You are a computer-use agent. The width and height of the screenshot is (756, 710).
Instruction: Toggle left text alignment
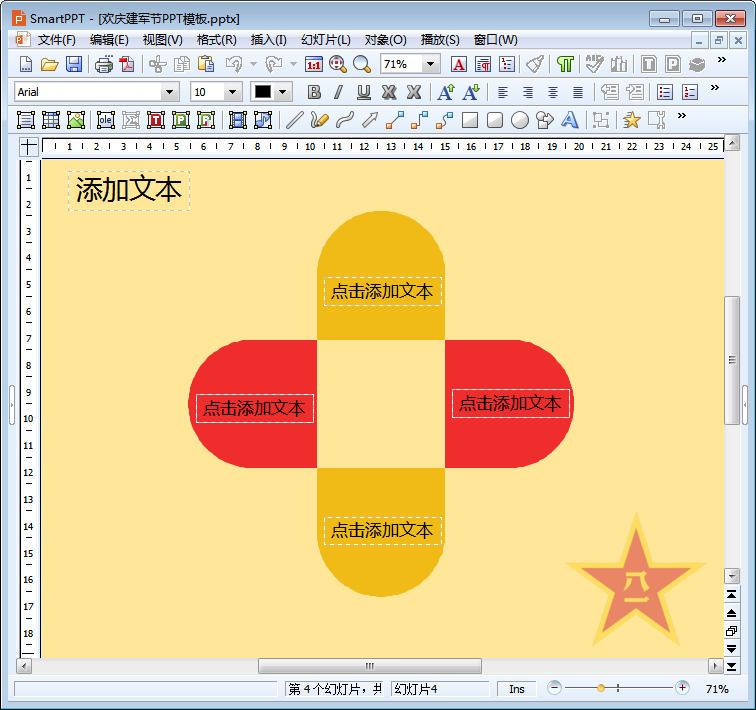click(x=502, y=92)
